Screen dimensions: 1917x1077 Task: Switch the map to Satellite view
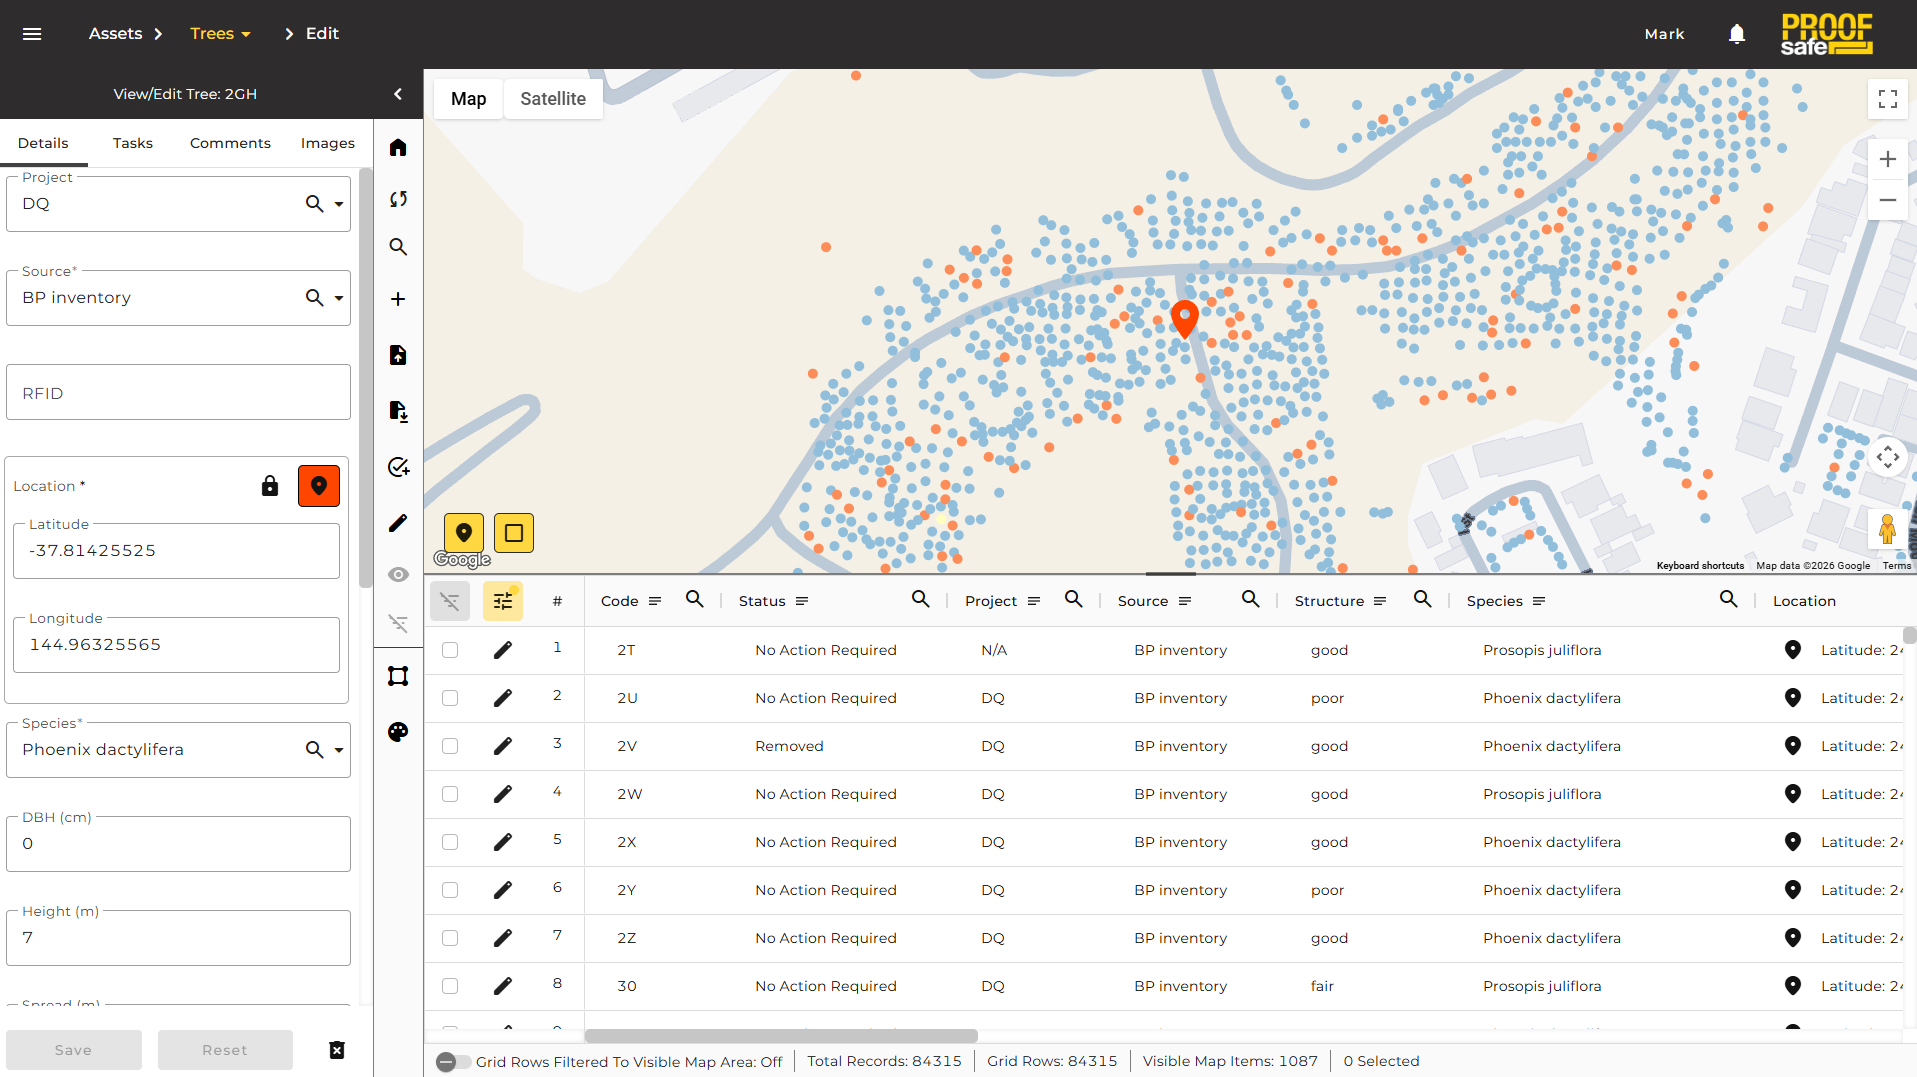(552, 98)
